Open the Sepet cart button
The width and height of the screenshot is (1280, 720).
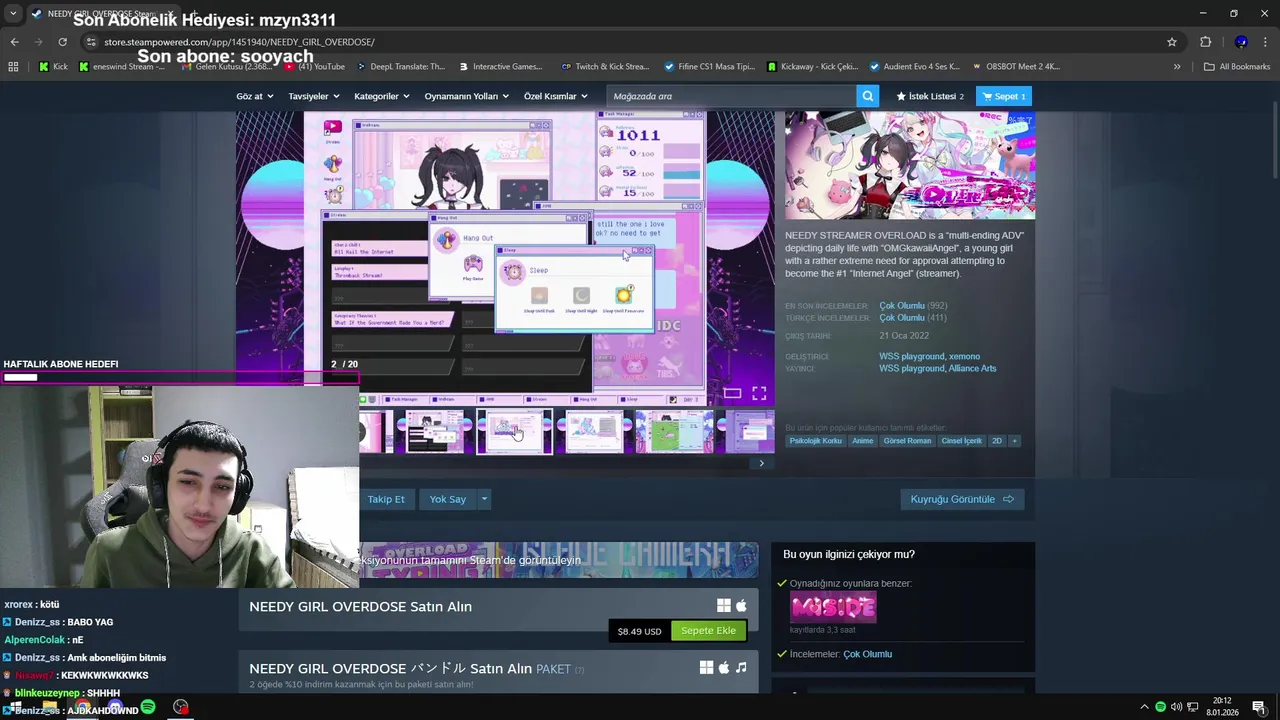coord(1004,96)
